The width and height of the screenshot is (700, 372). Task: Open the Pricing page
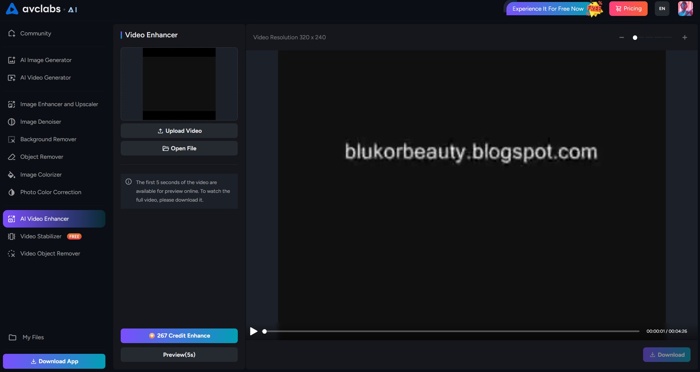(628, 8)
